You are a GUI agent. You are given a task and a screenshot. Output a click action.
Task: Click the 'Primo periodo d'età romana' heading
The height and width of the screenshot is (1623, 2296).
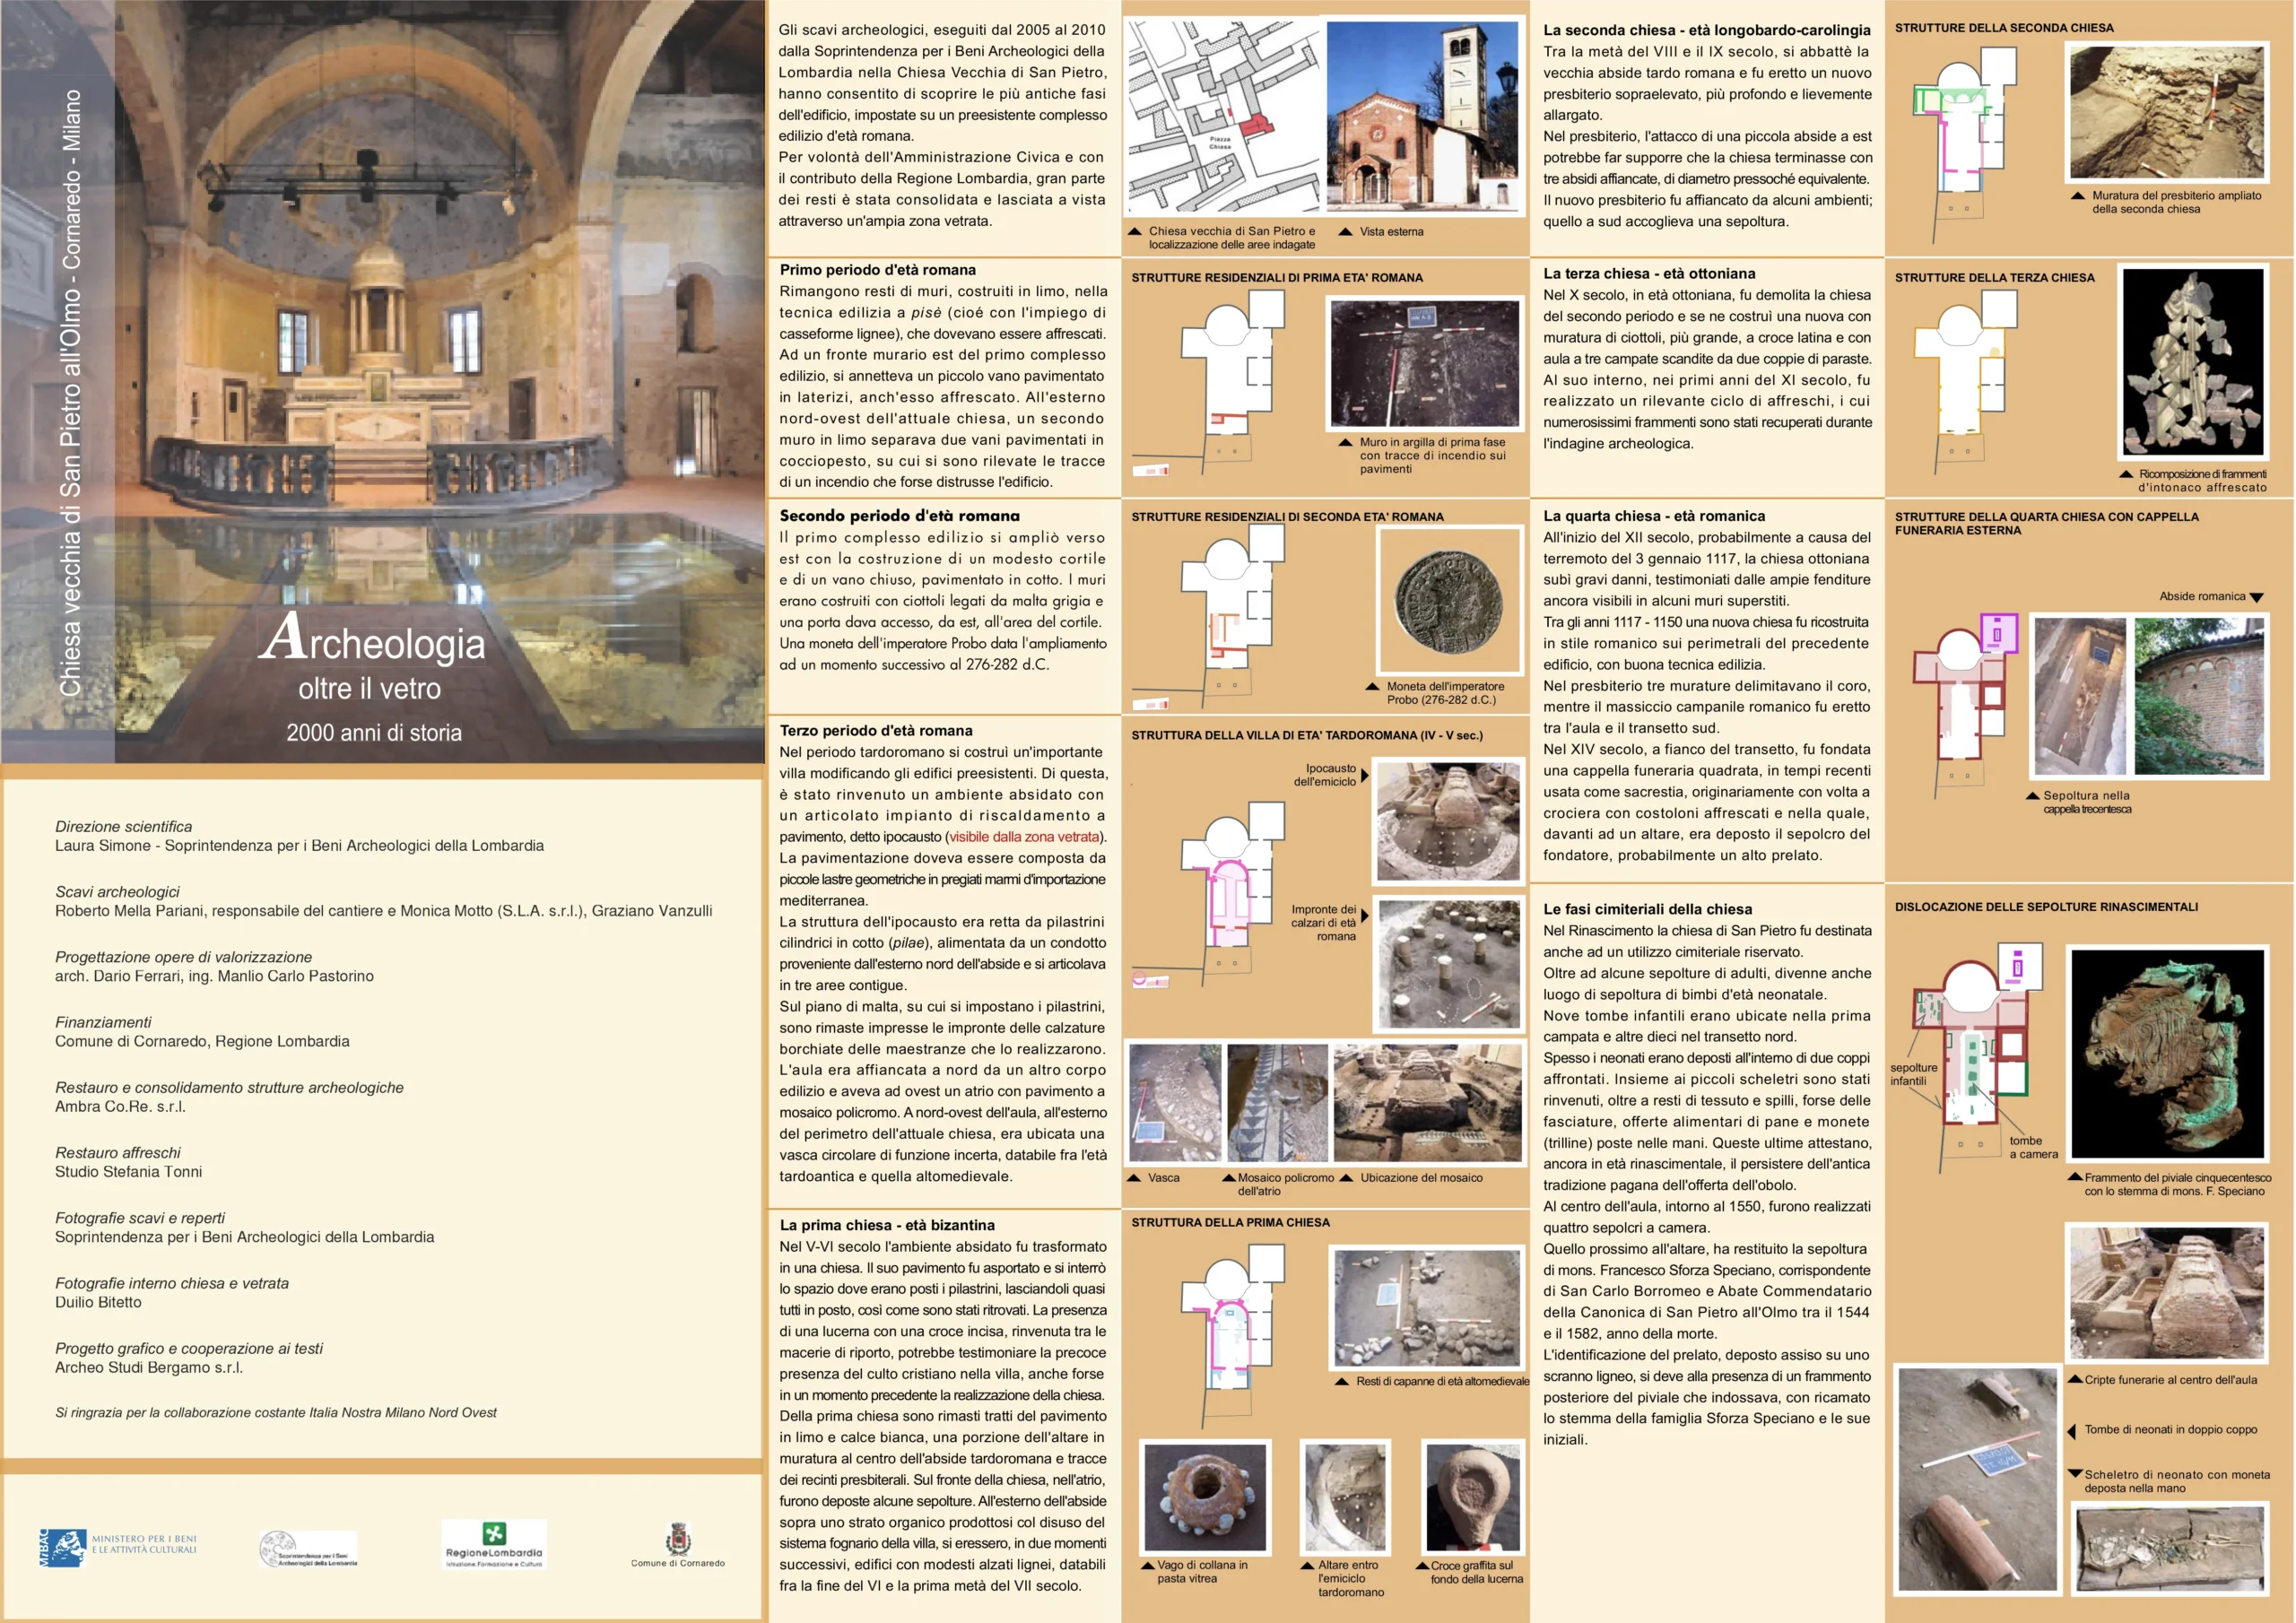pos(877,270)
